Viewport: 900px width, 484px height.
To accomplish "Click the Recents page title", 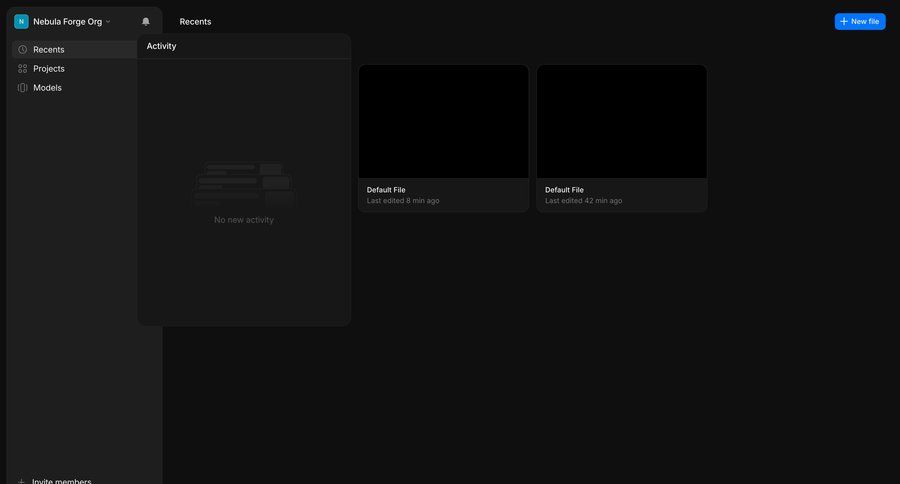I will [x=195, y=21].
